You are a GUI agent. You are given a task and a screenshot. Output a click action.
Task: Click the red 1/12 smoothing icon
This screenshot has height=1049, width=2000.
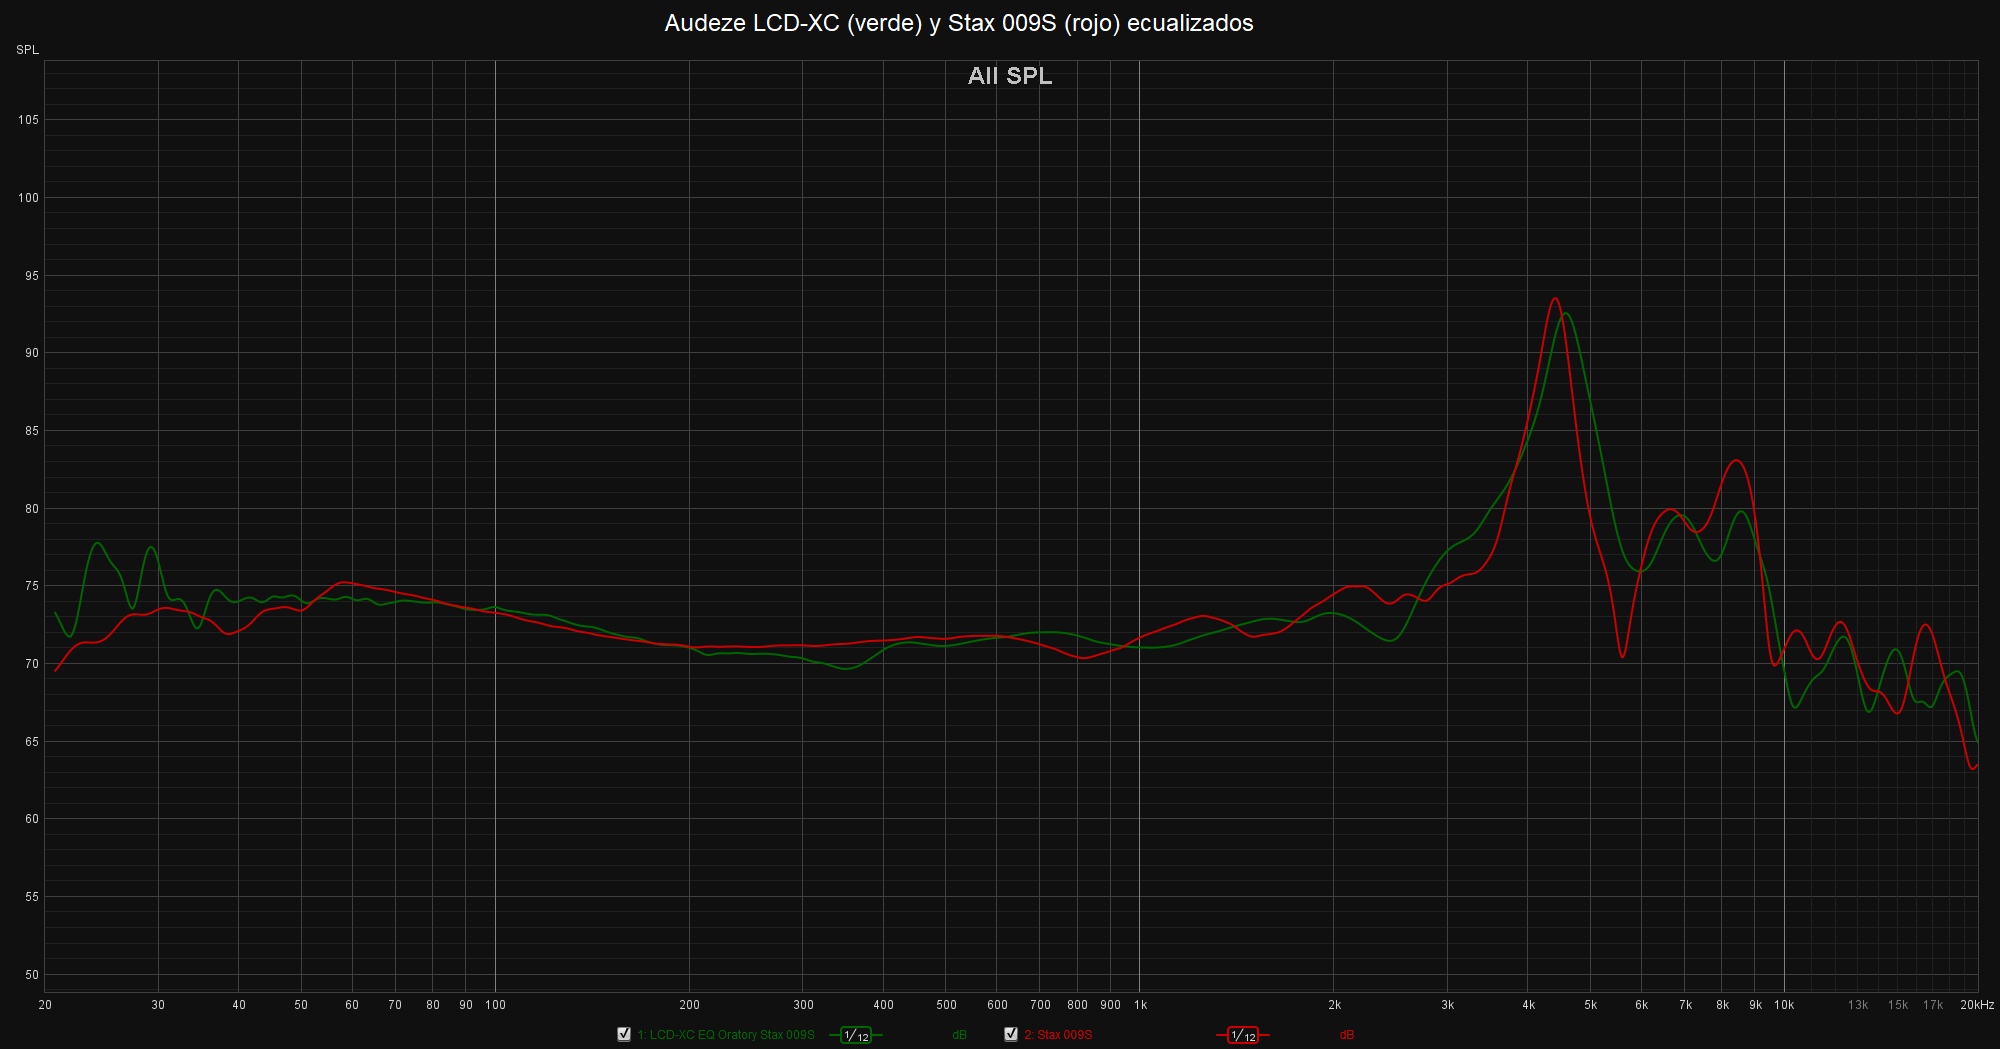coord(1243,1035)
